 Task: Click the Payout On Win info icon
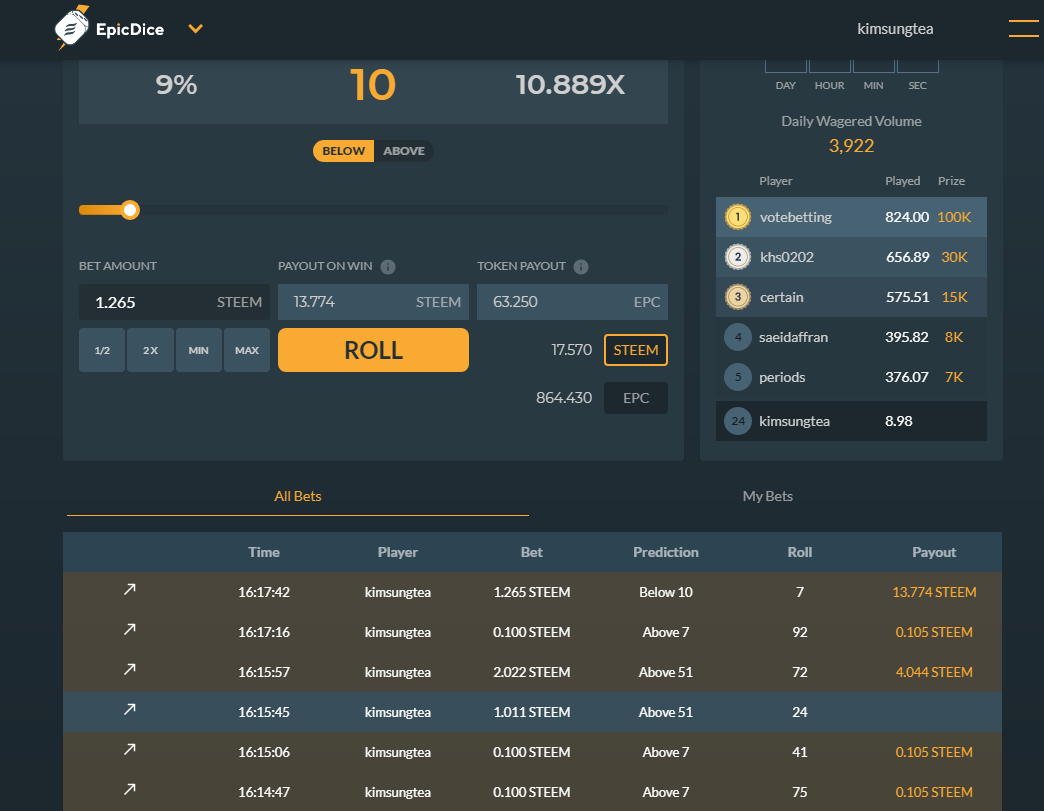point(388,267)
